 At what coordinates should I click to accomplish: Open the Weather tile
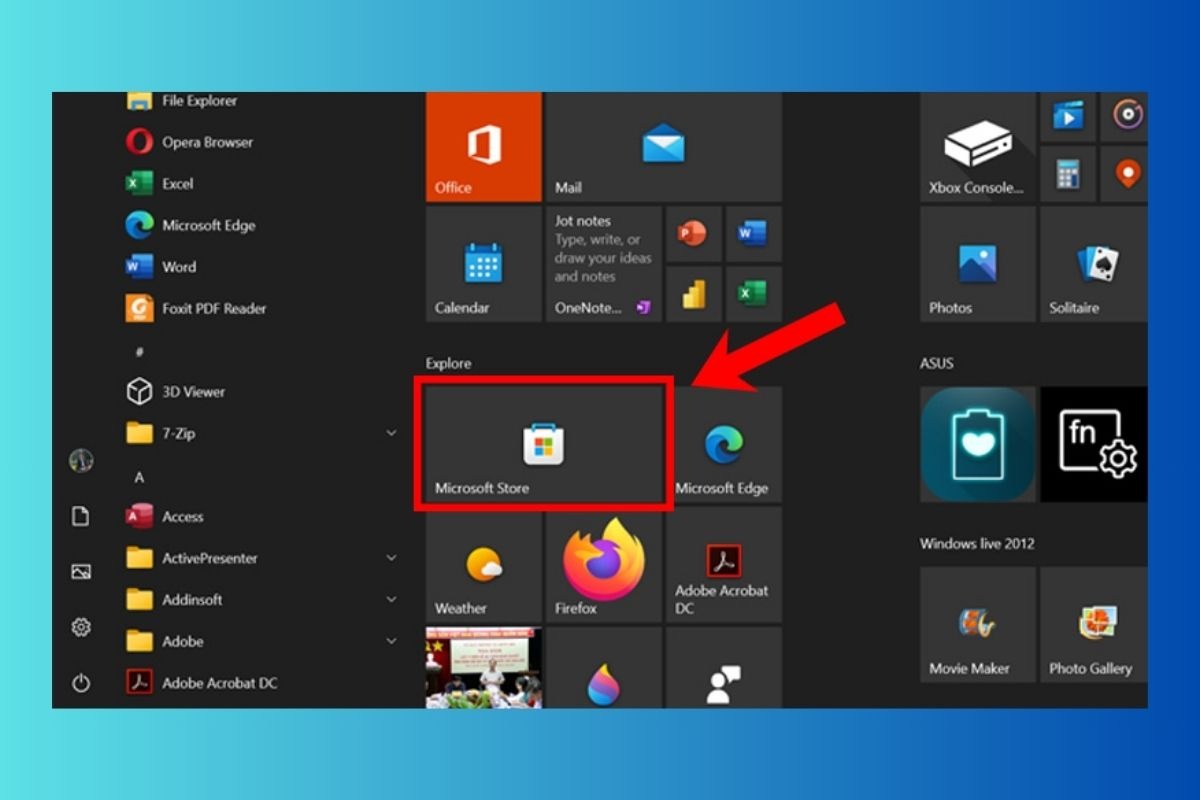[x=484, y=564]
